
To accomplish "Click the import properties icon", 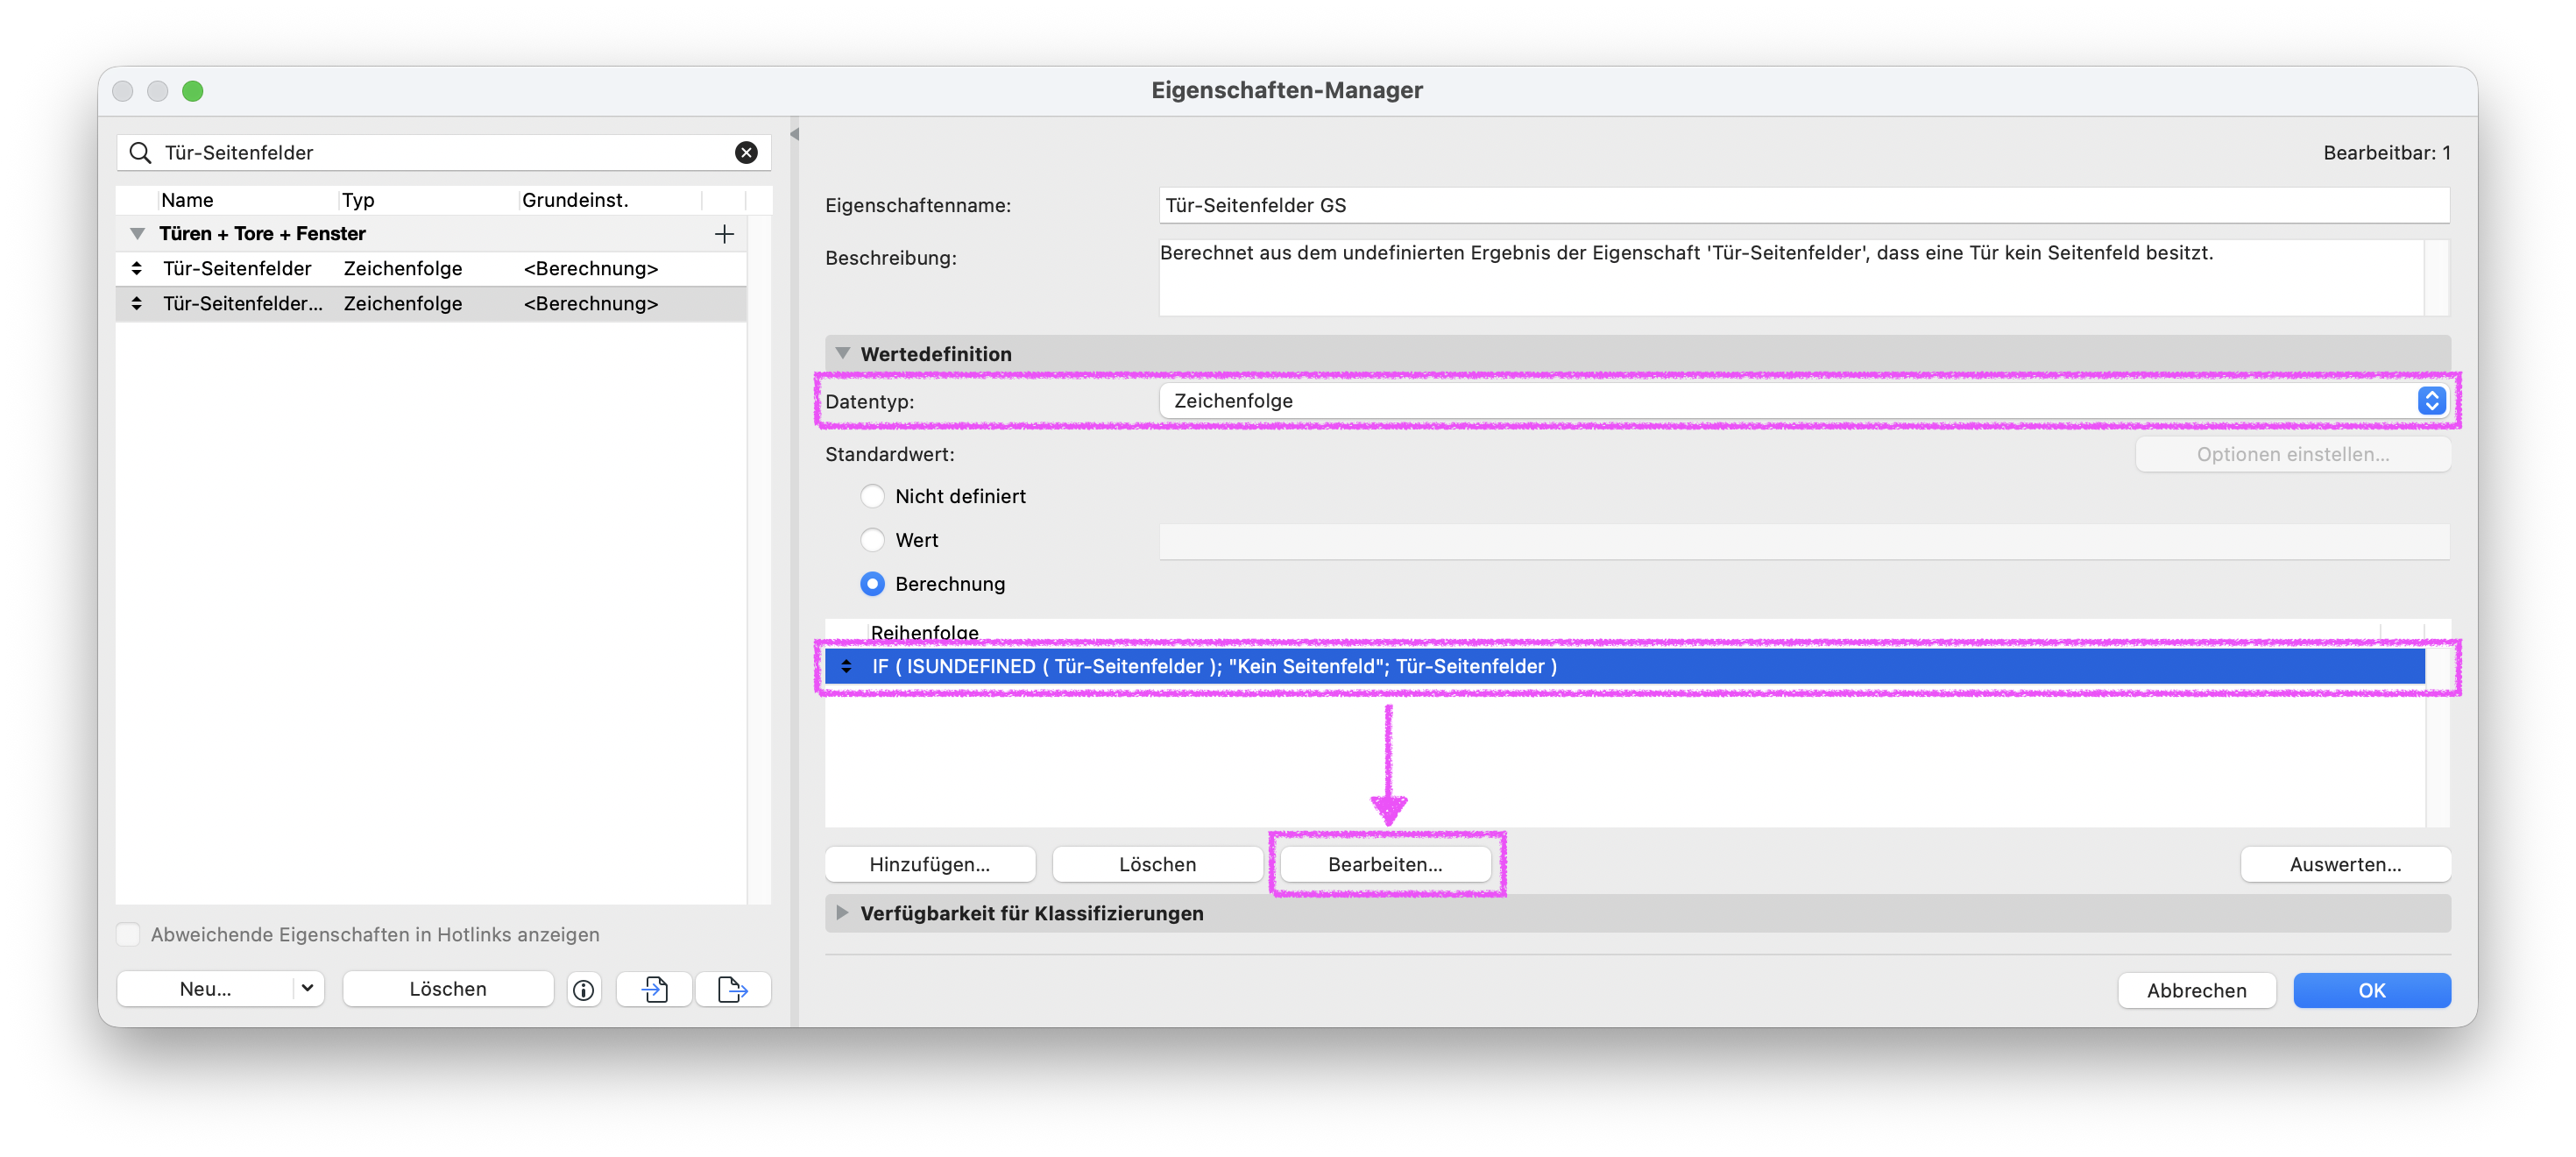I will pyautogui.click(x=654, y=989).
